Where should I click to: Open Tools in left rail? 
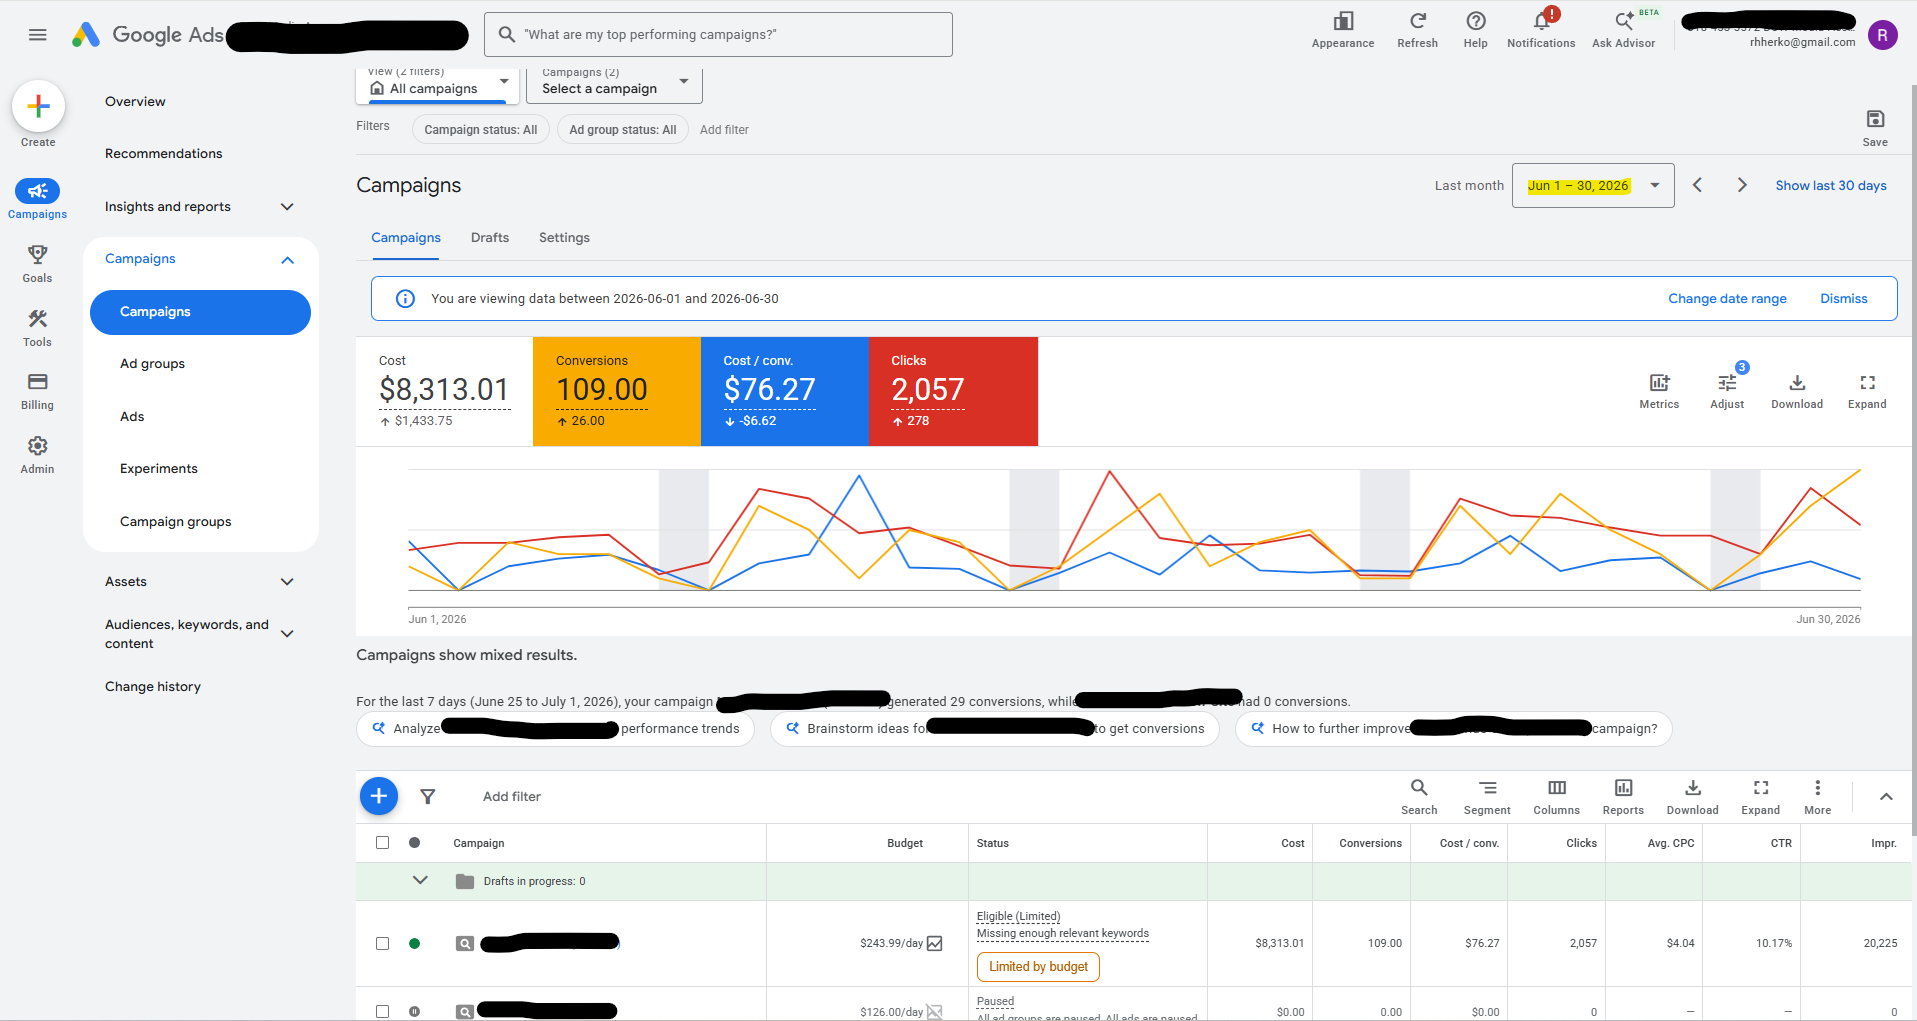tap(38, 328)
